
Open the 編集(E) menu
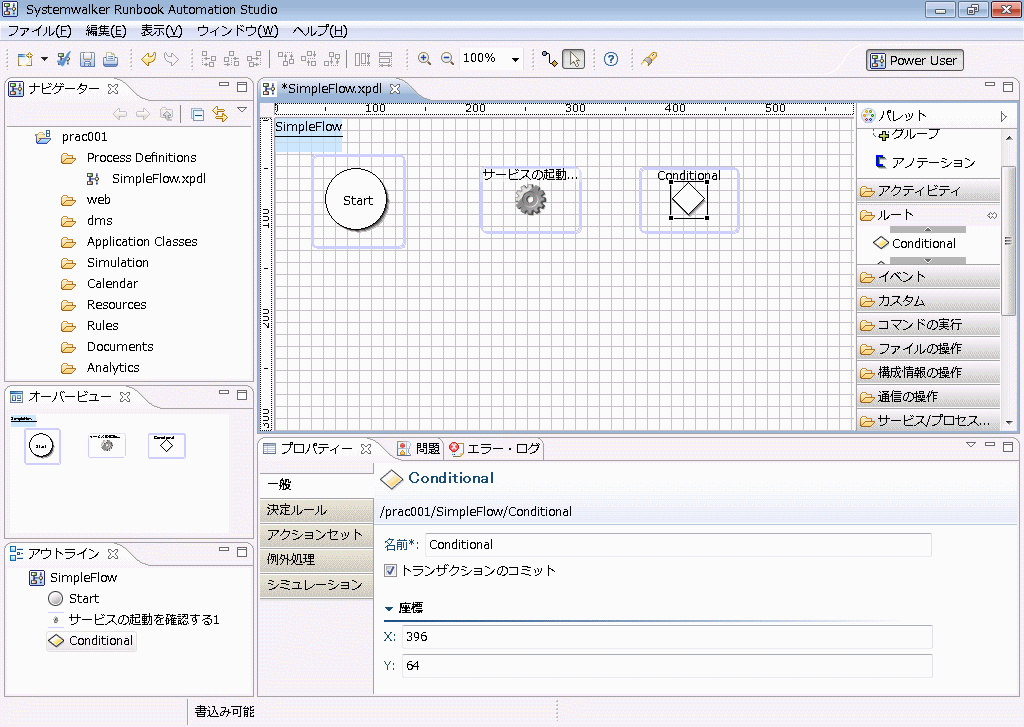click(x=106, y=31)
